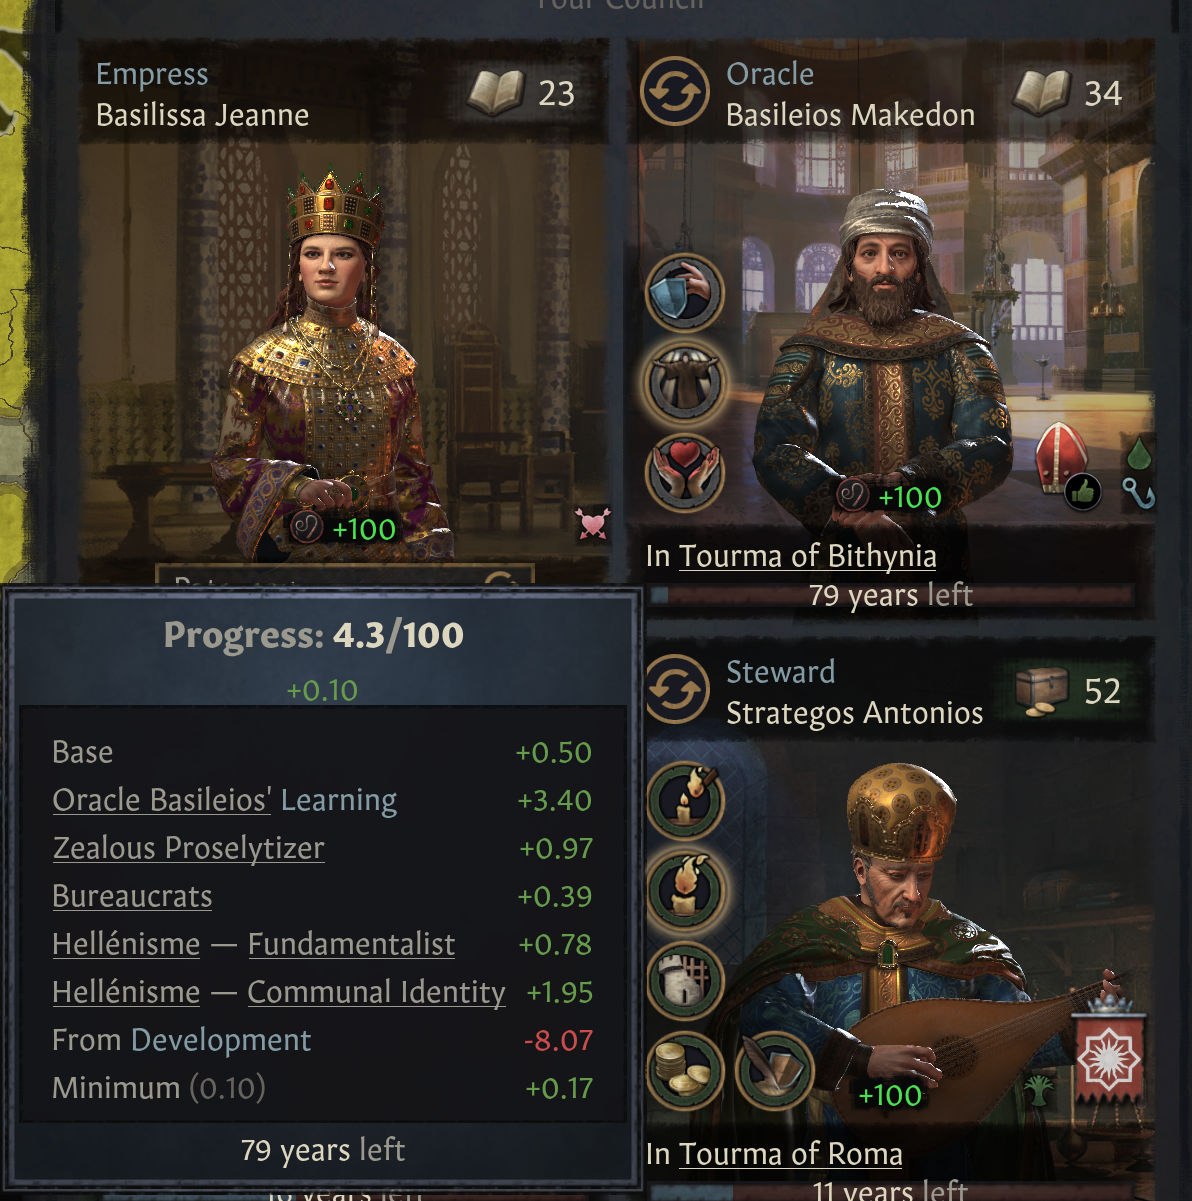Viewport: 1192px width, 1201px height.
Task: Click the lover heart icon beside Empress
Action: point(593,523)
